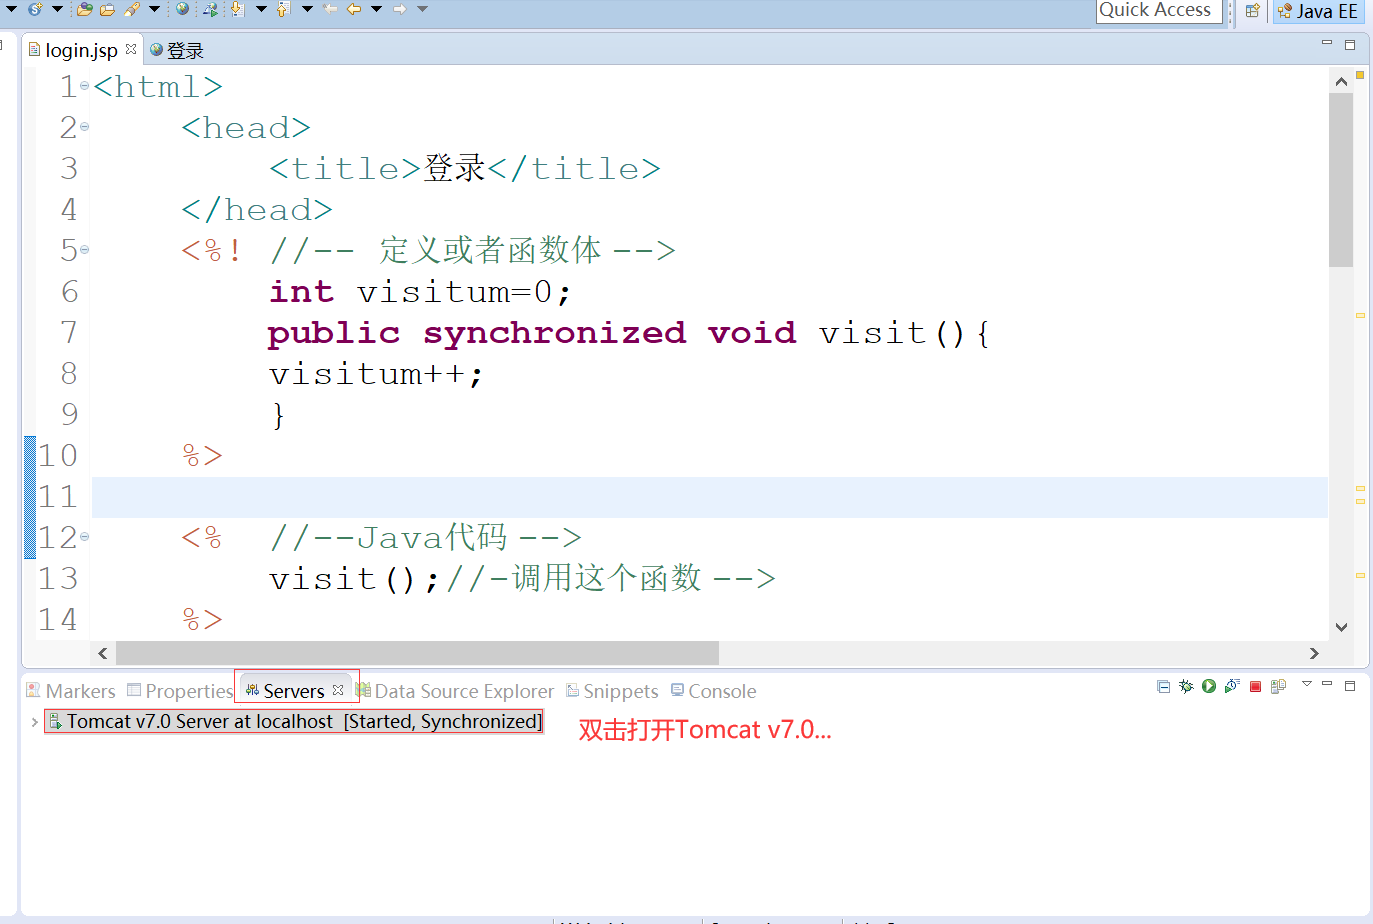
Task: Close the Servers view tab
Action: click(x=338, y=690)
